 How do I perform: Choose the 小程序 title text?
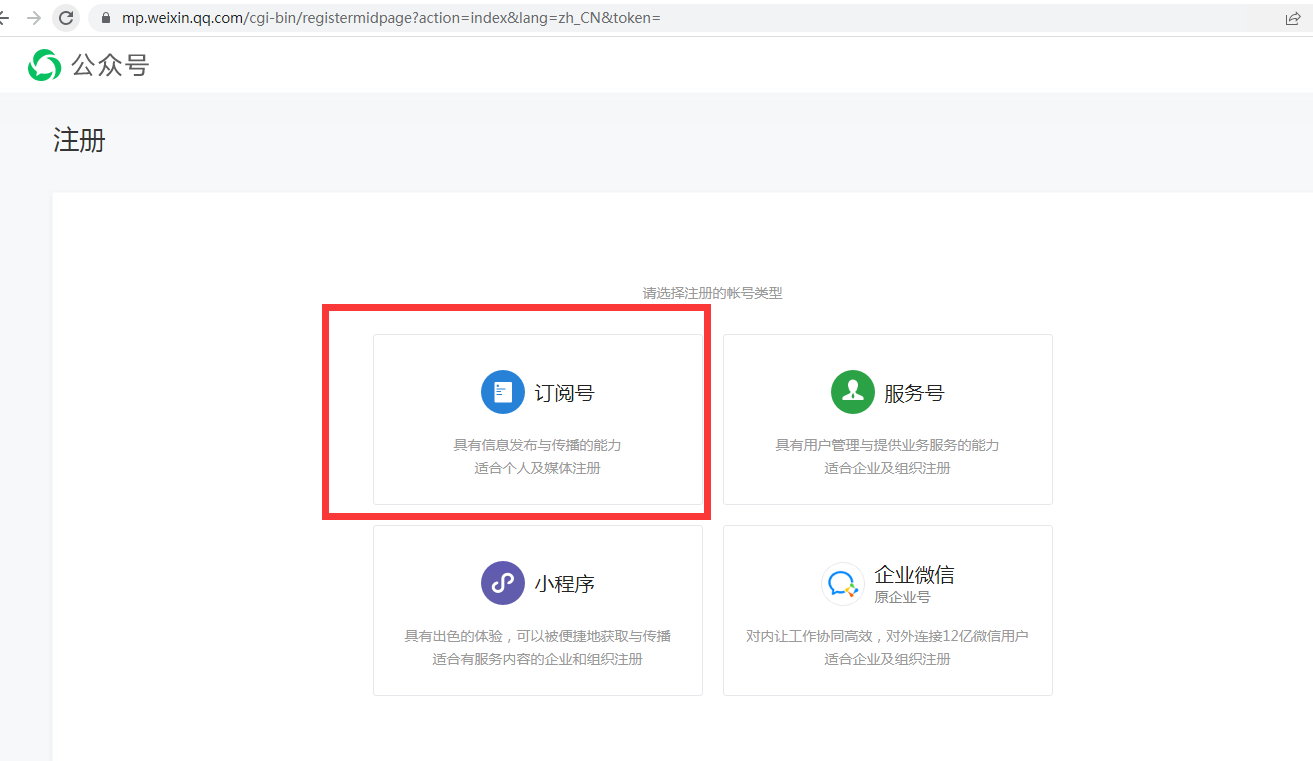564,584
